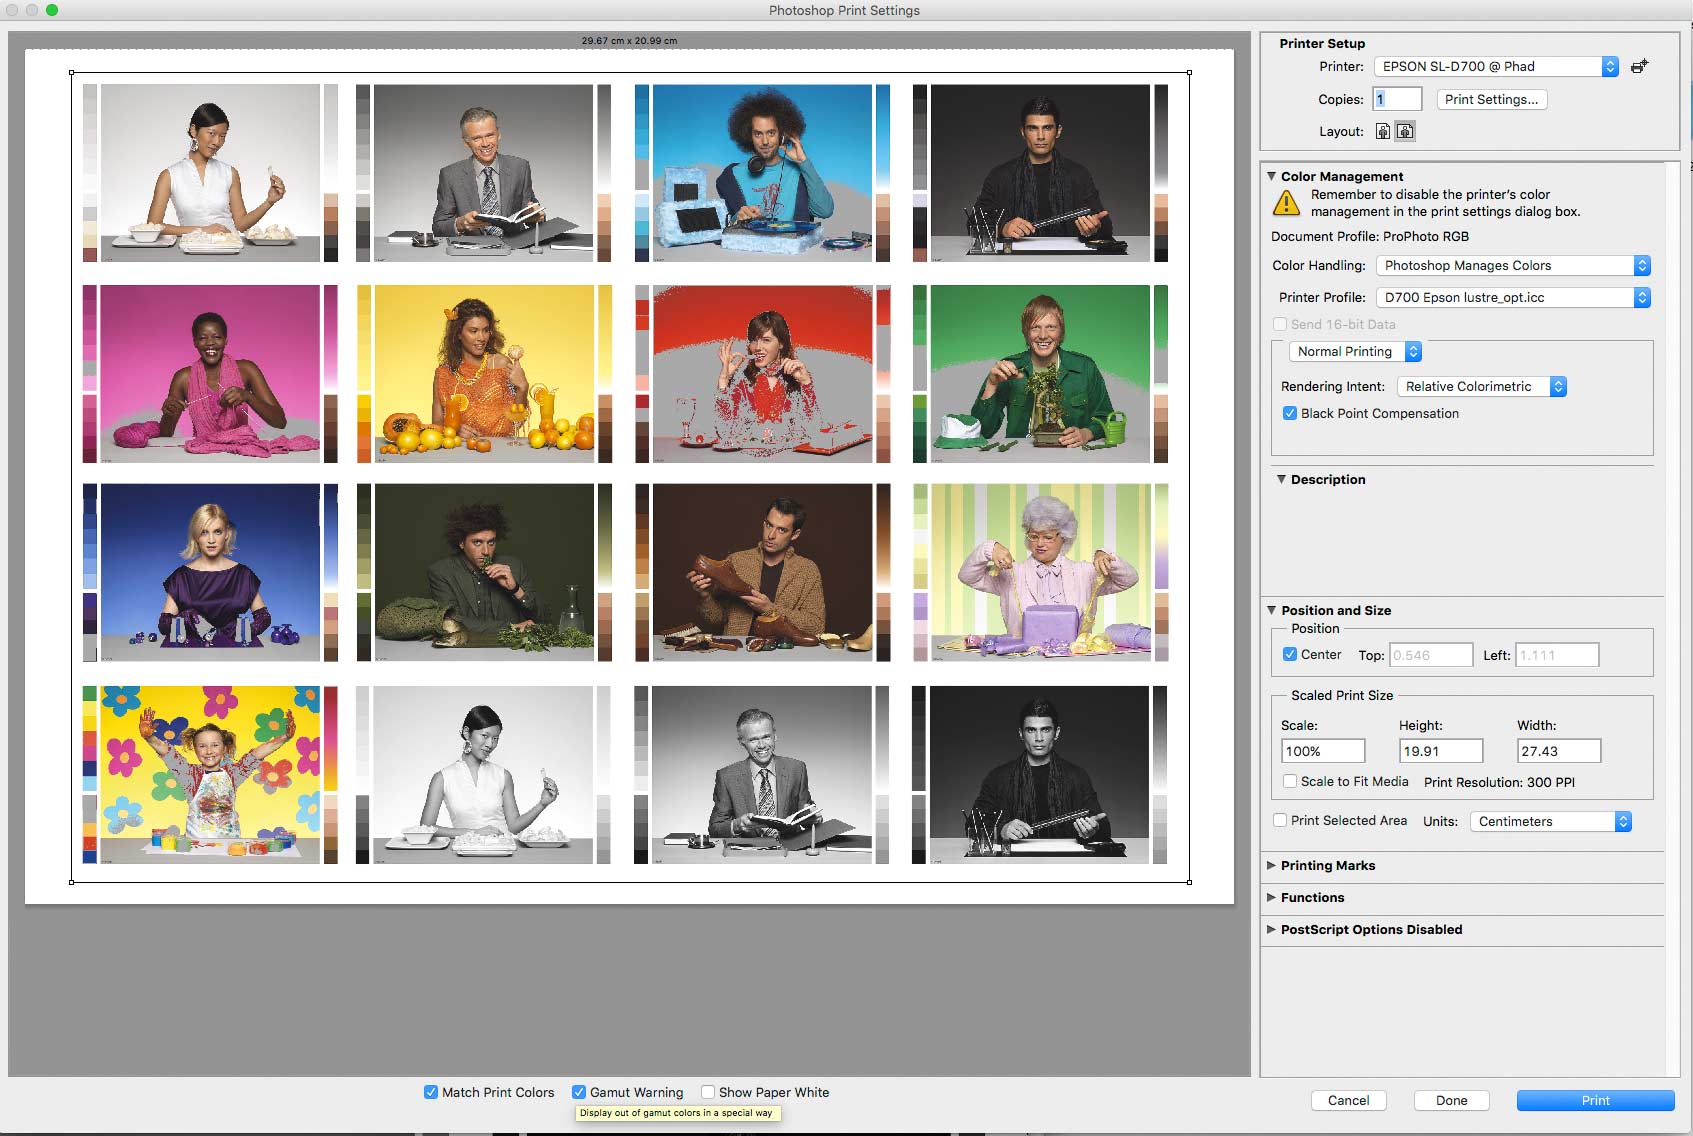
Task: Click the Left position field
Action: (1557, 655)
